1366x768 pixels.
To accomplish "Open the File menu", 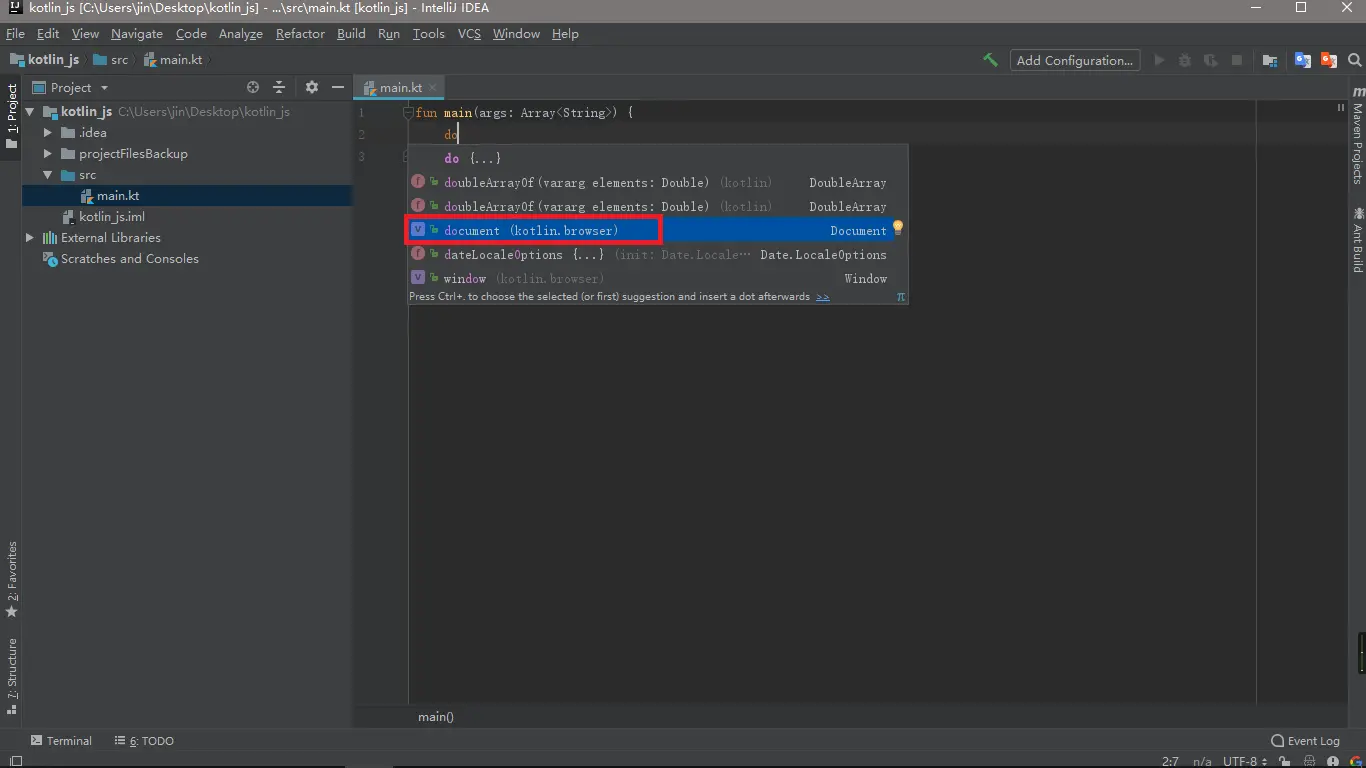I will [15, 34].
